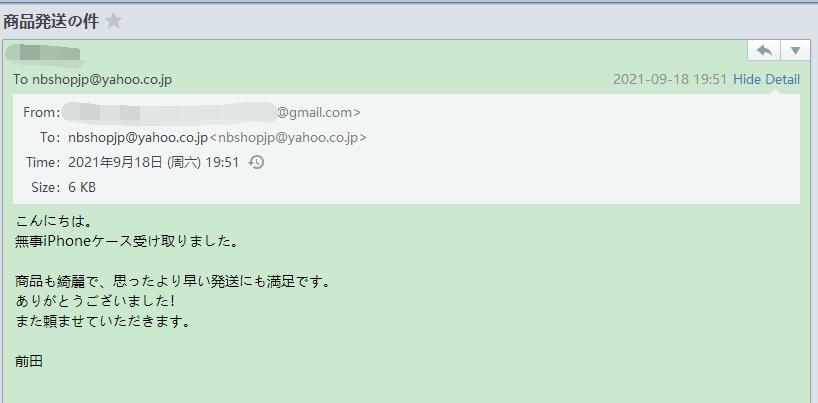The height and width of the screenshot is (403, 818).
Task: Click the bracketed address <nbshopjp@yahoo.co.jp>
Action: pyautogui.click(x=288, y=138)
